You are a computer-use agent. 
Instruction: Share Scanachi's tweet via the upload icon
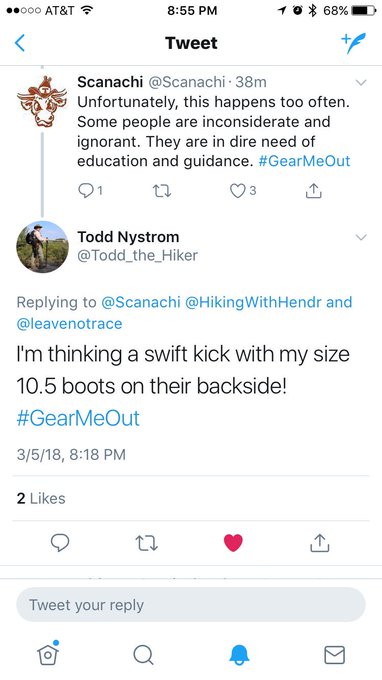pos(314,190)
